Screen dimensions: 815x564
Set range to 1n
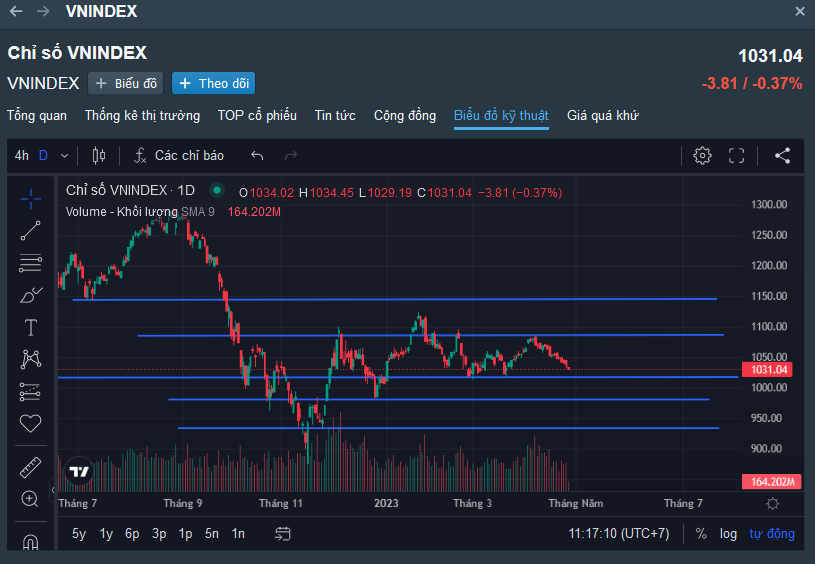click(x=238, y=534)
